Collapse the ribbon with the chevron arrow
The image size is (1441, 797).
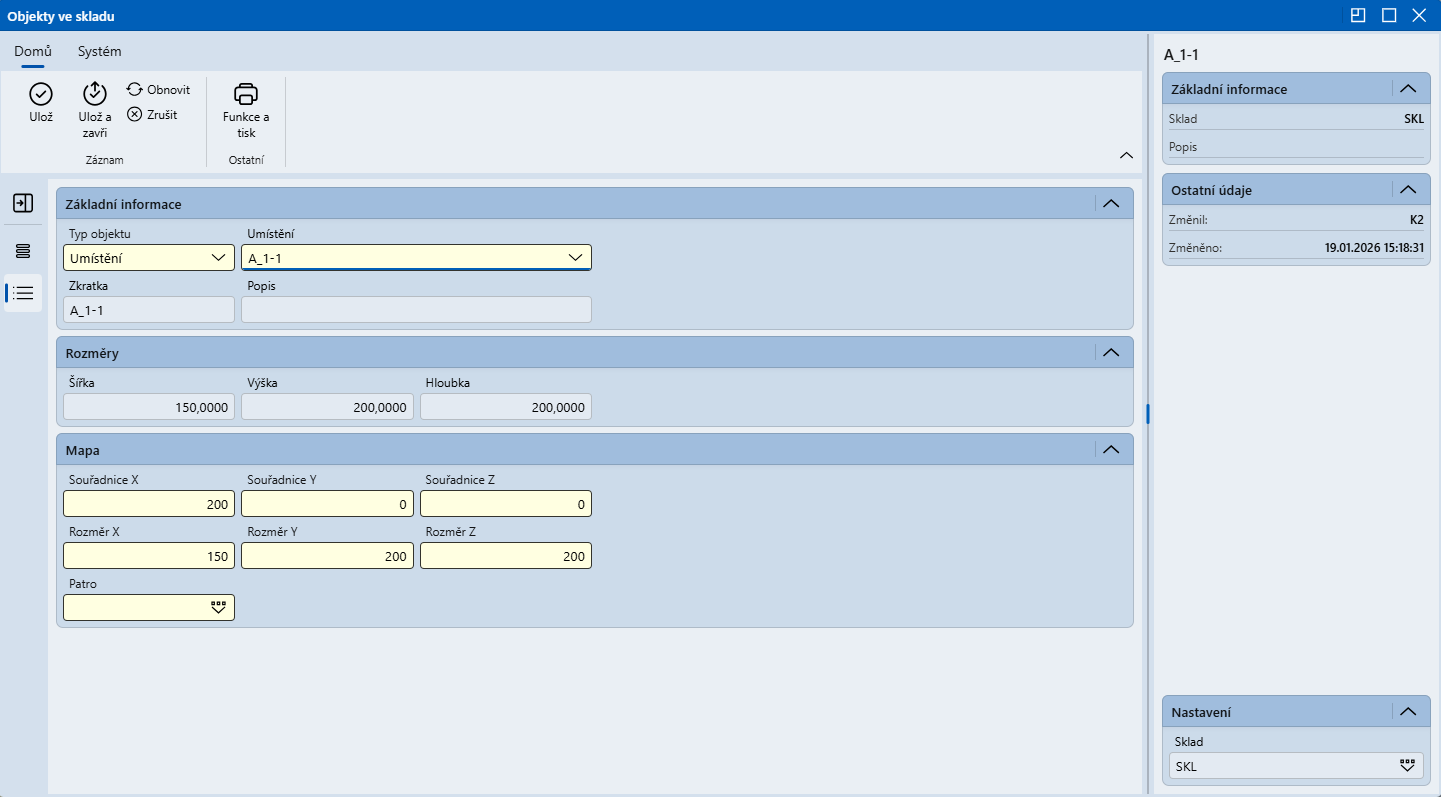(x=1126, y=155)
